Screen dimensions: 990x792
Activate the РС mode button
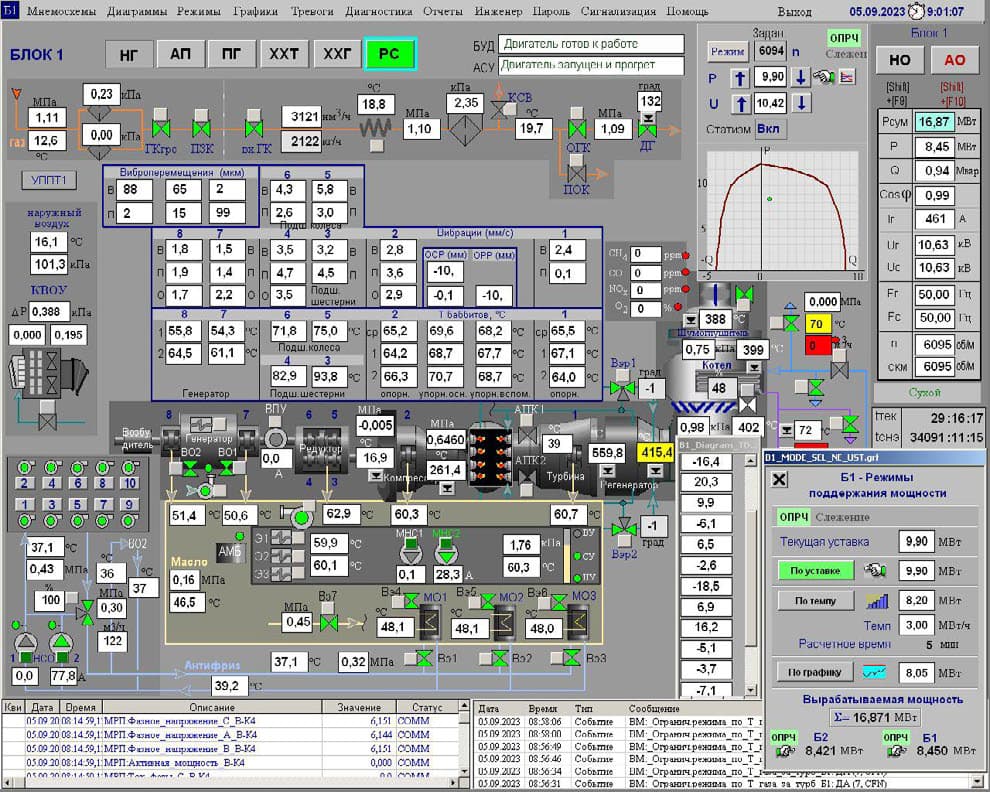point(389,55)
